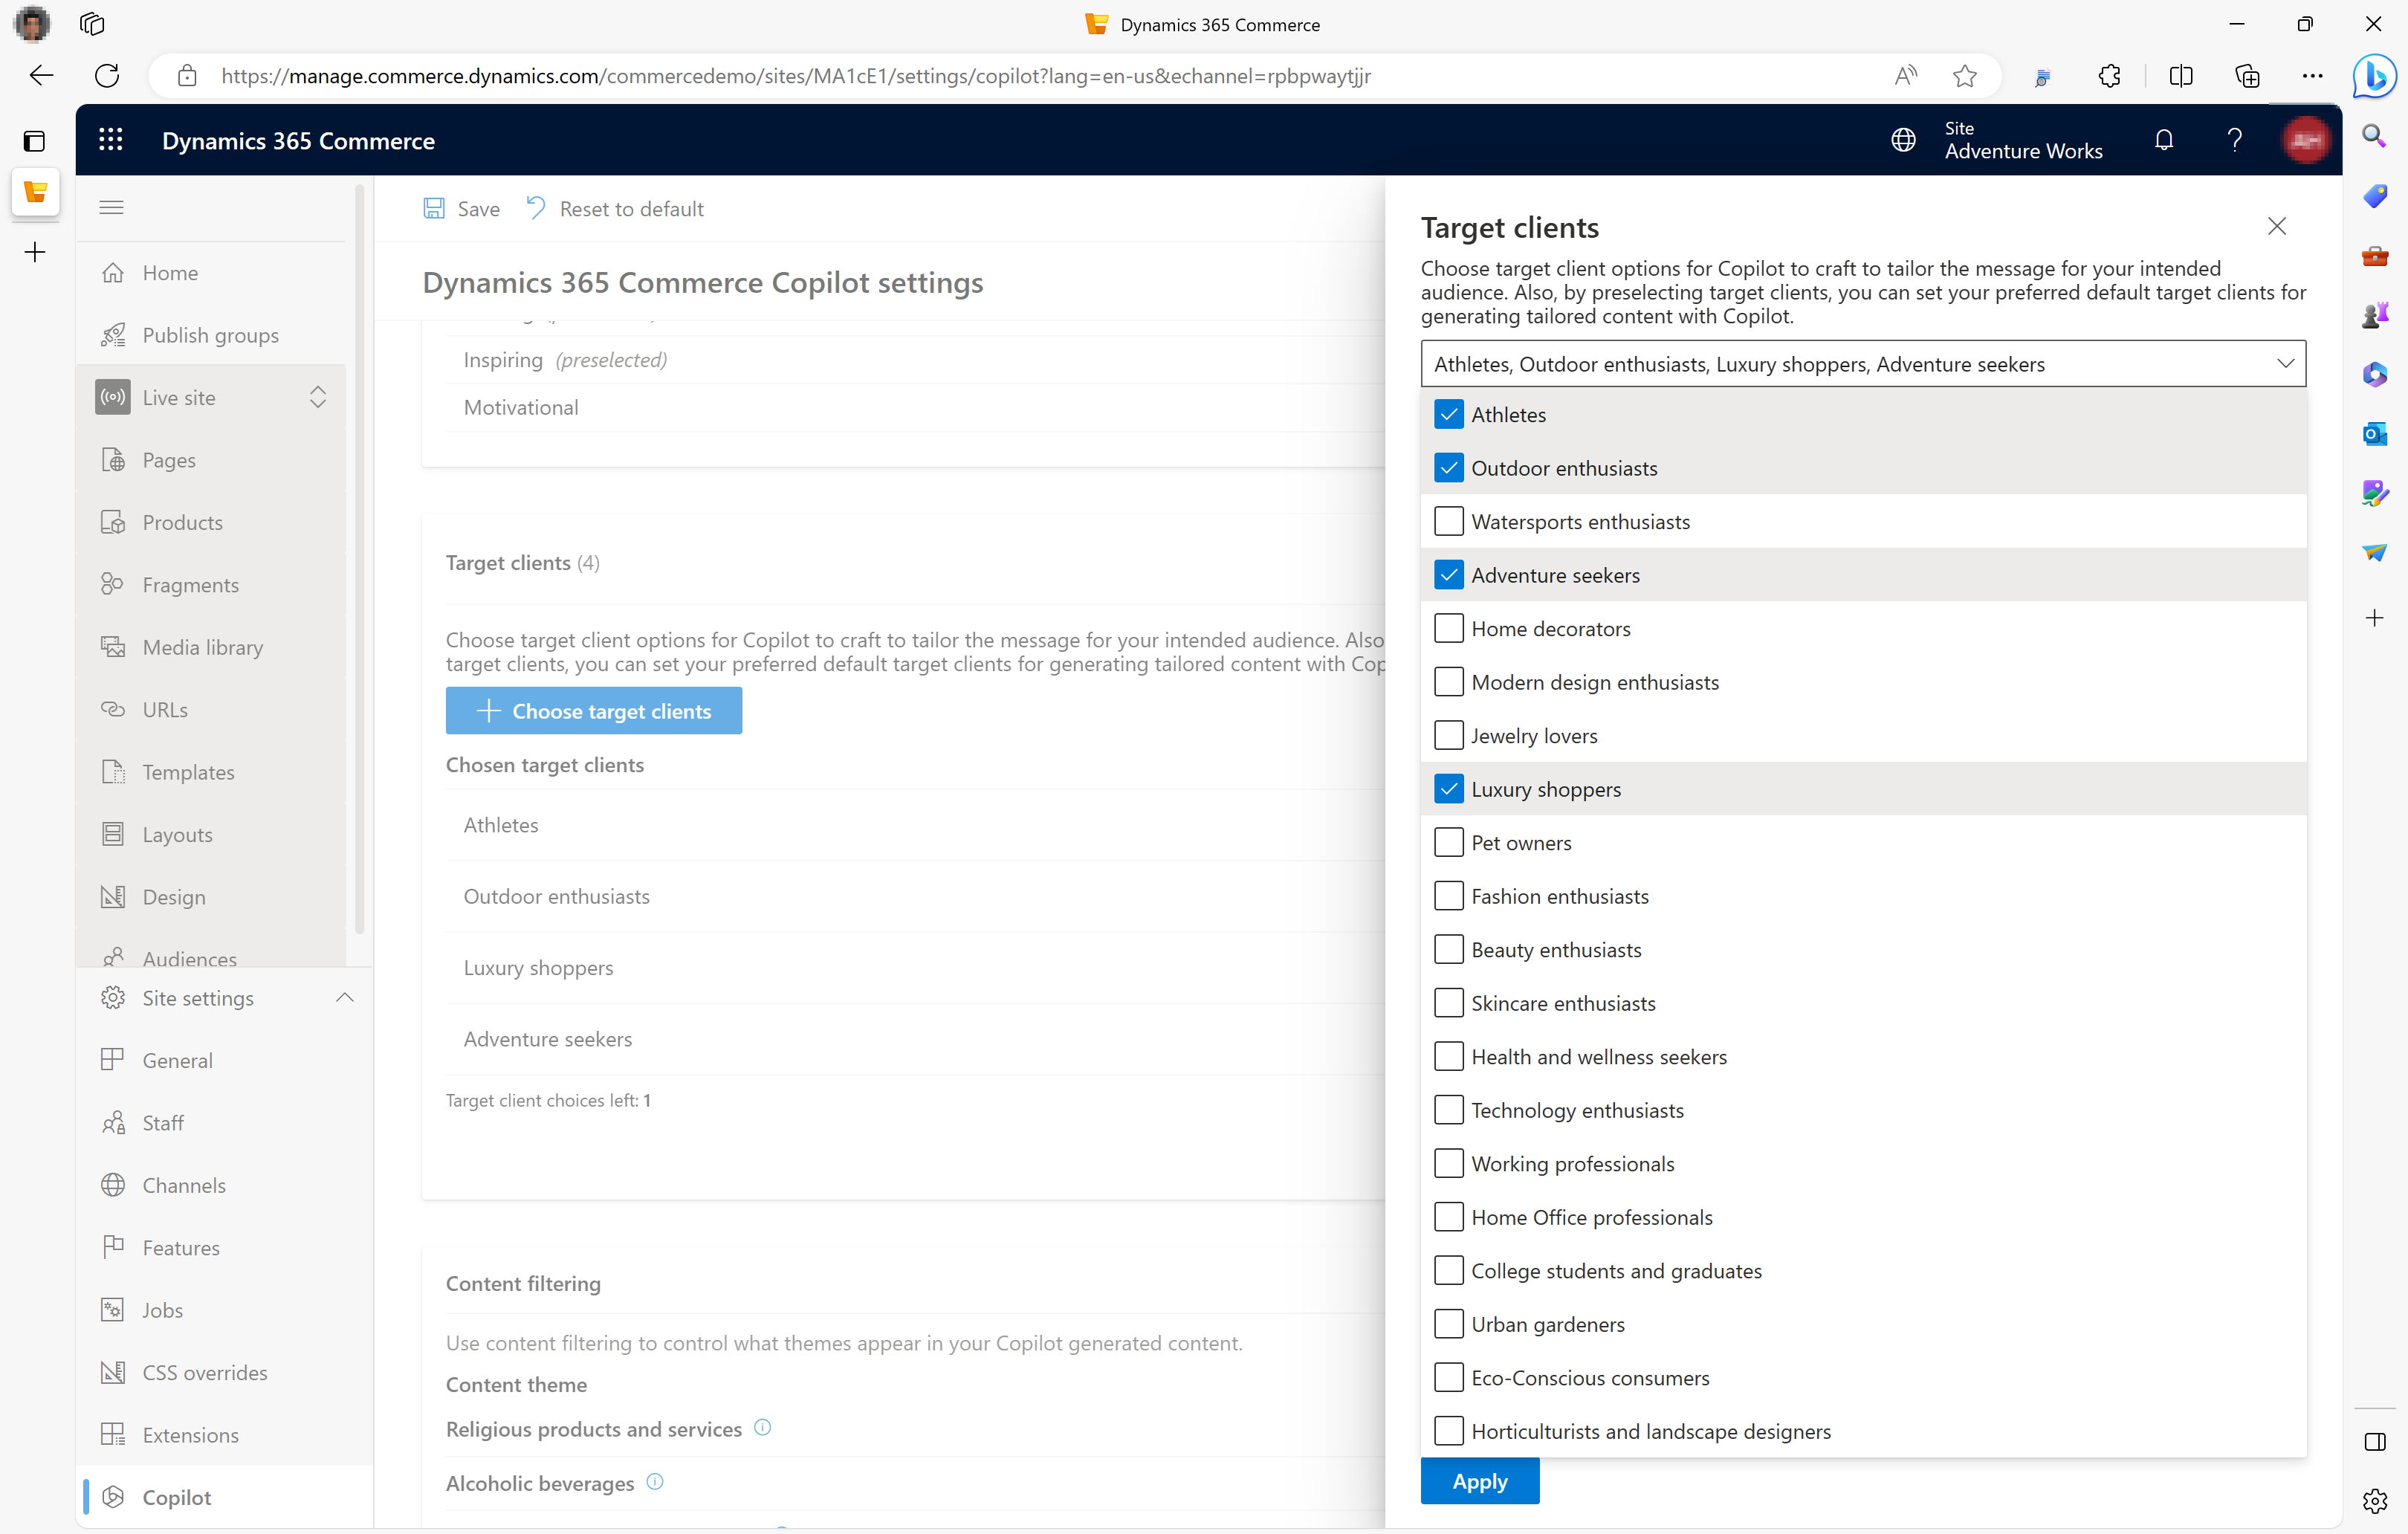Navigate to the Audiences section
The height and width of the screenshot is (1534, 2408).
[x=188, y=958]
